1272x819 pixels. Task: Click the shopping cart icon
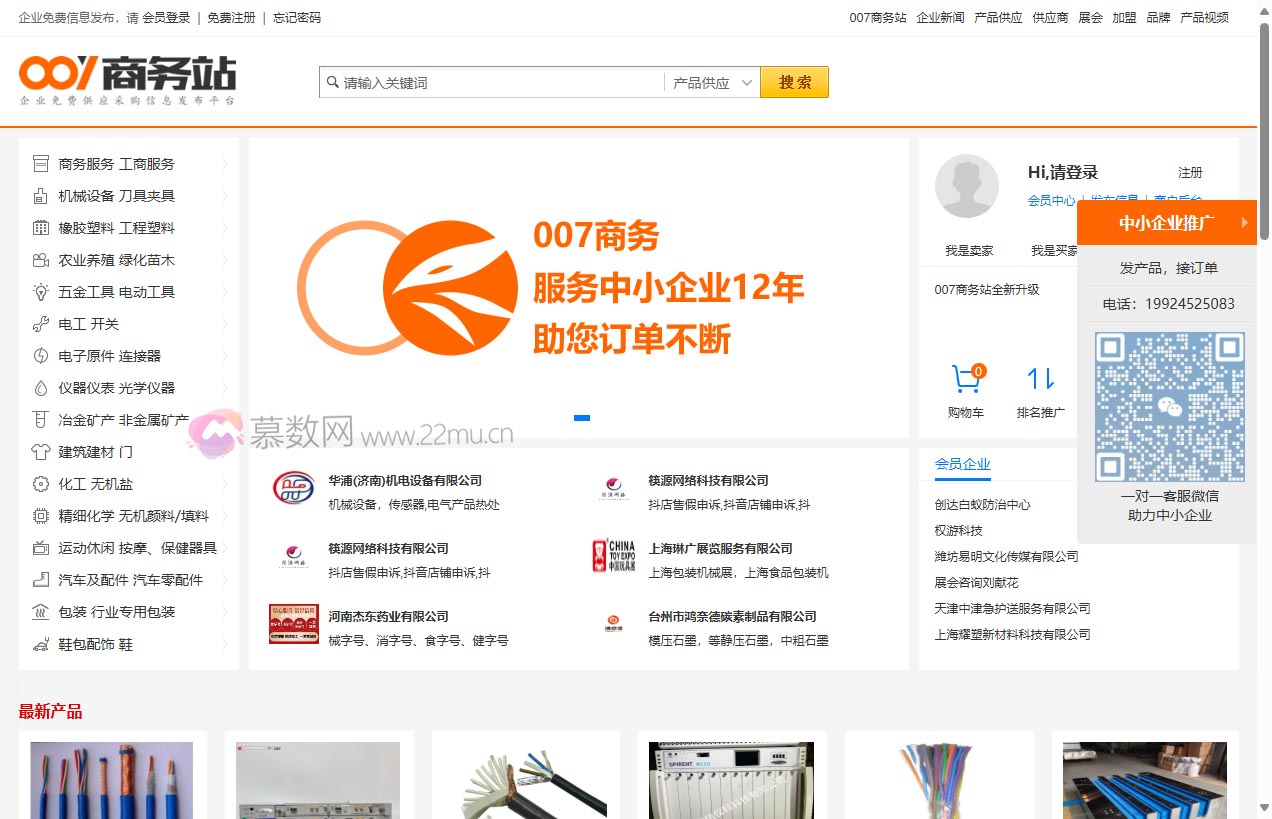pyautogui.click(x=965, y=379)
